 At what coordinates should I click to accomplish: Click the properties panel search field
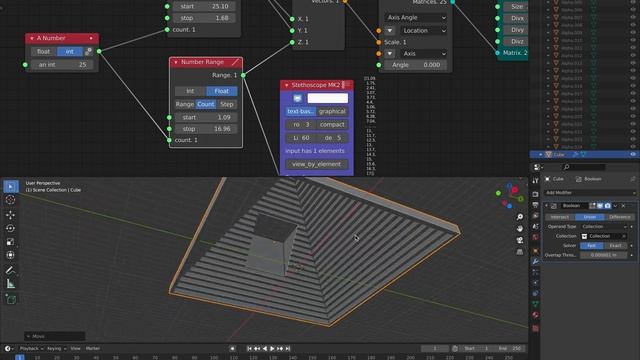583,167
